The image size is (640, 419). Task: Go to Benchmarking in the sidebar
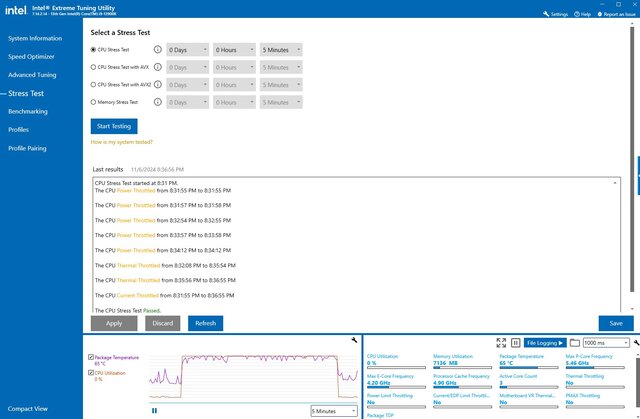click(x=34, y=111)
